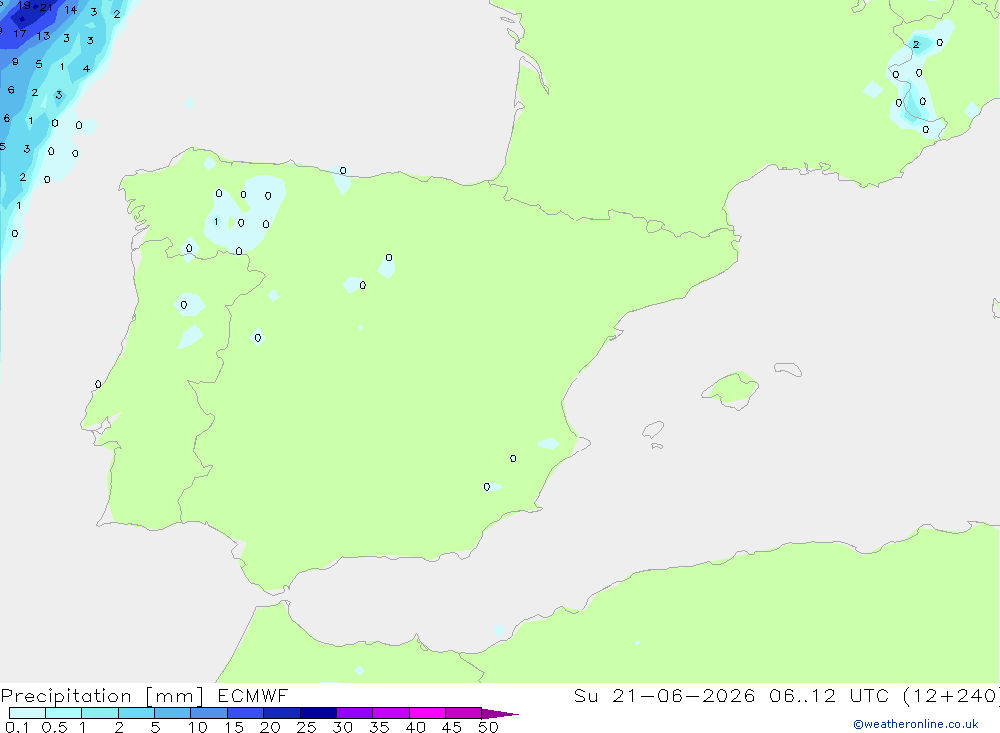1000x733 pixels.
Task: Click the '14' precipitation value on map
Action: [70, 10]
